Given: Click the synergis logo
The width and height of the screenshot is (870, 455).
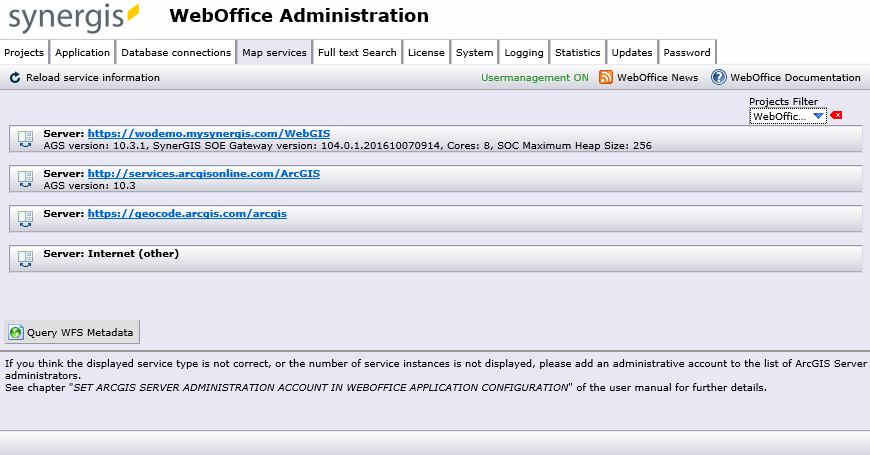Looking at the screenshot, I should point(73,18).
